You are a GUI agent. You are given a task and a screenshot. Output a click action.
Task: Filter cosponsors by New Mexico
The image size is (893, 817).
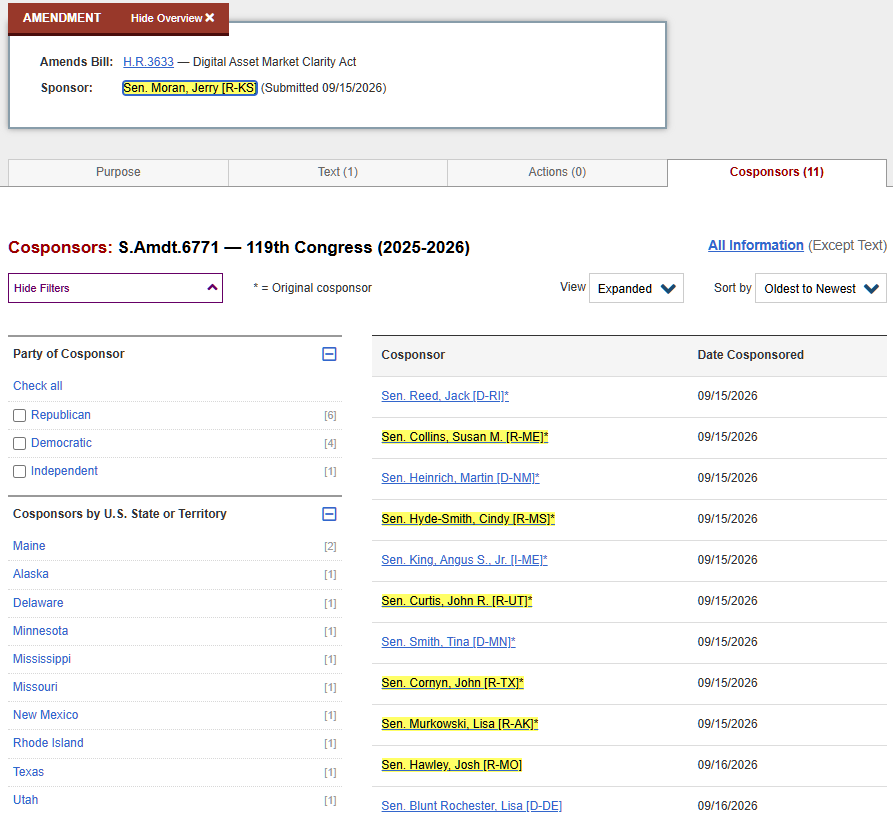tap(46, 715)
